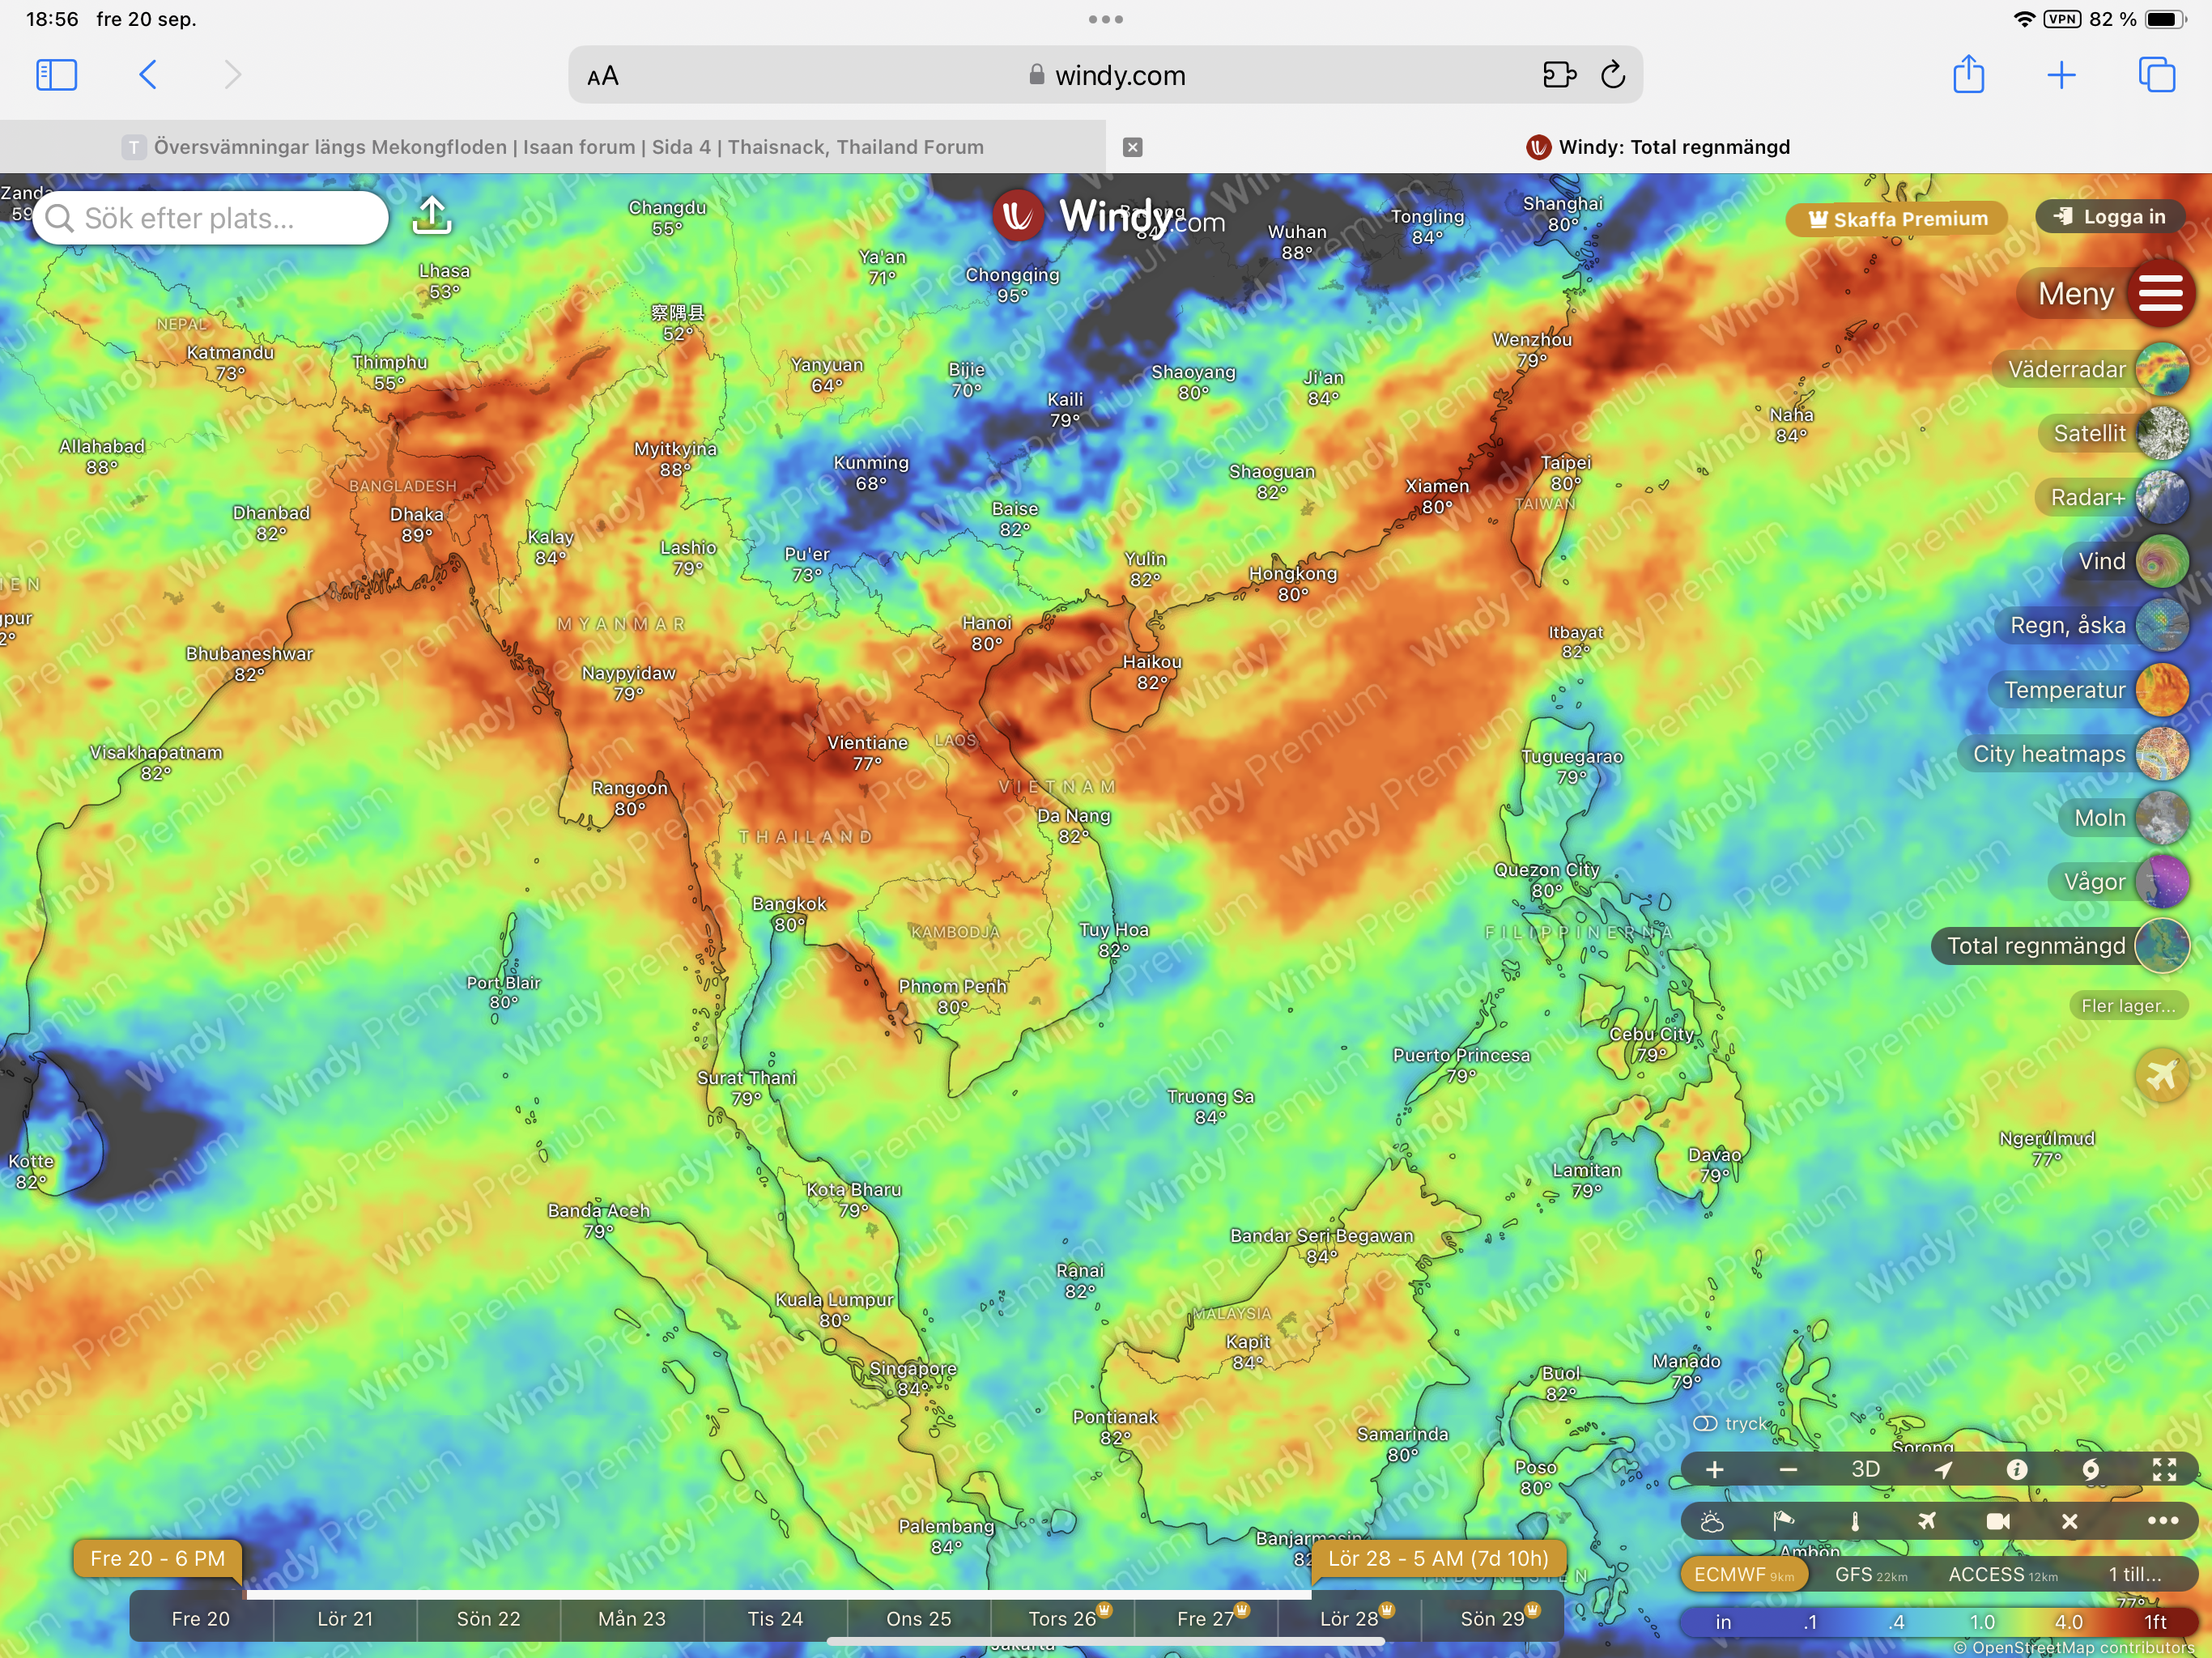
Task: Click the rainfall color legend scale
Action: point(1938,1622)
